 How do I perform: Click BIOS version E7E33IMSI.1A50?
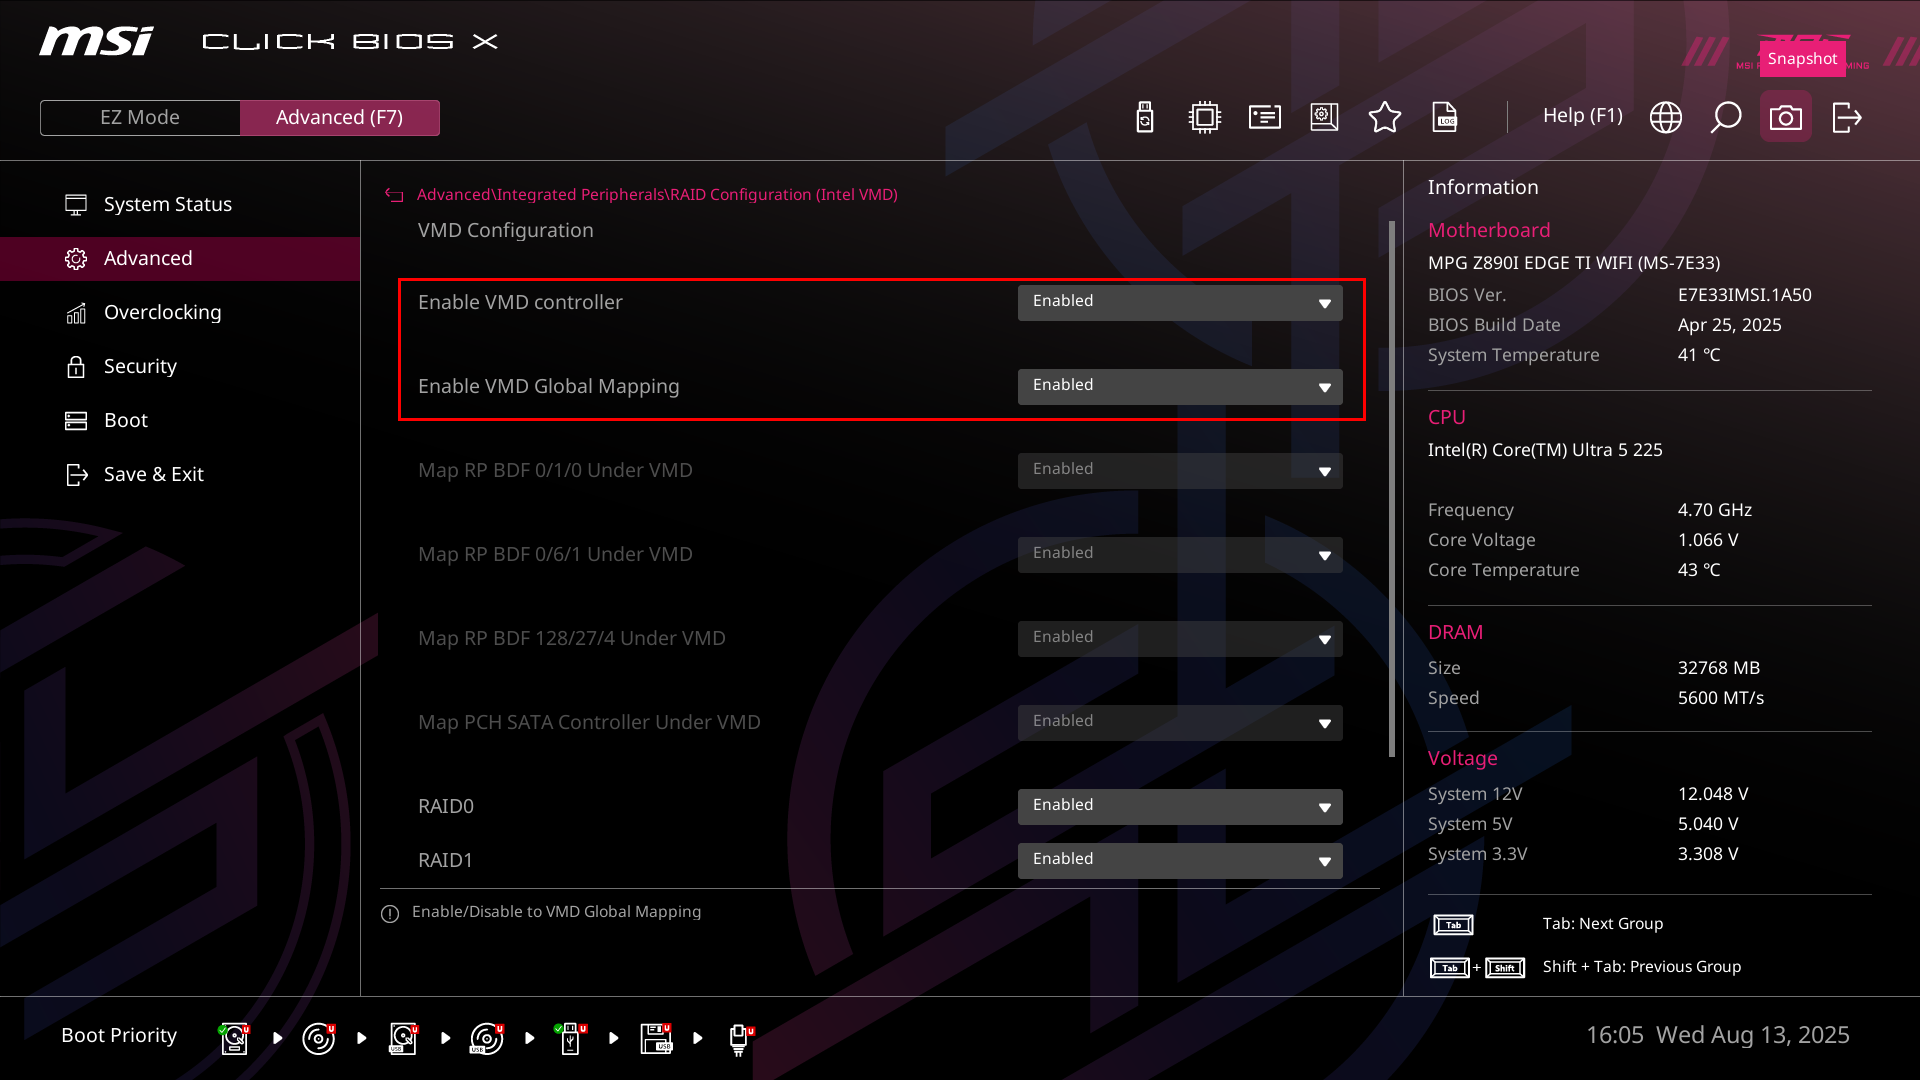click(x=1745, y=295)
